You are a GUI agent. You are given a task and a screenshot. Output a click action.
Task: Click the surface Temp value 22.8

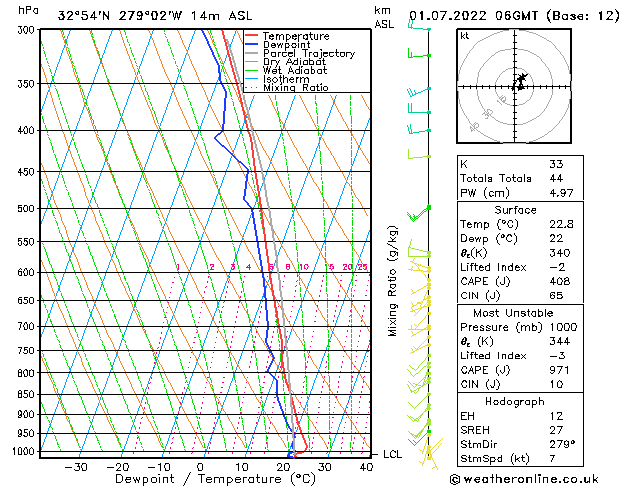click(561, 224)
